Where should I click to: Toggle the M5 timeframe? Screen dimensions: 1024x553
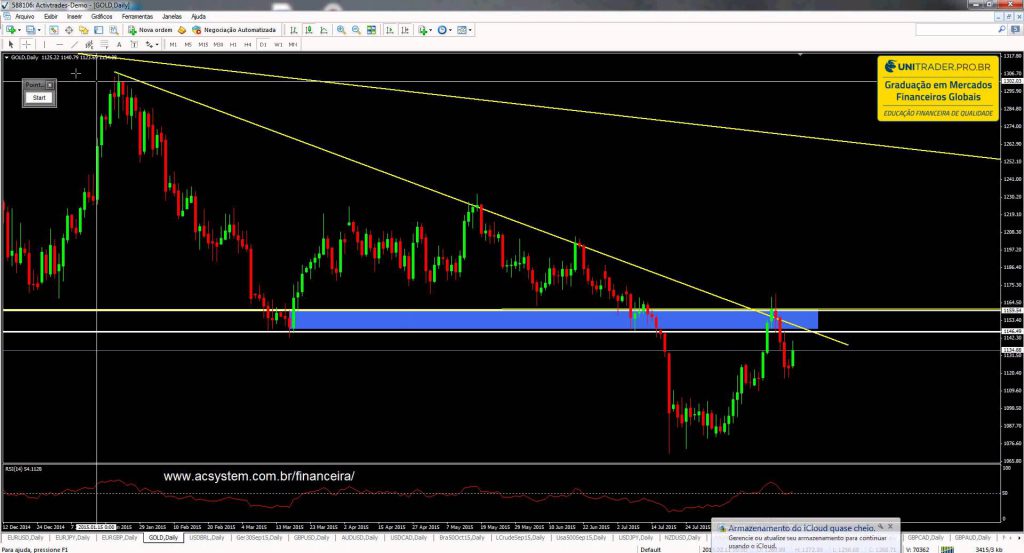[188, 44]
